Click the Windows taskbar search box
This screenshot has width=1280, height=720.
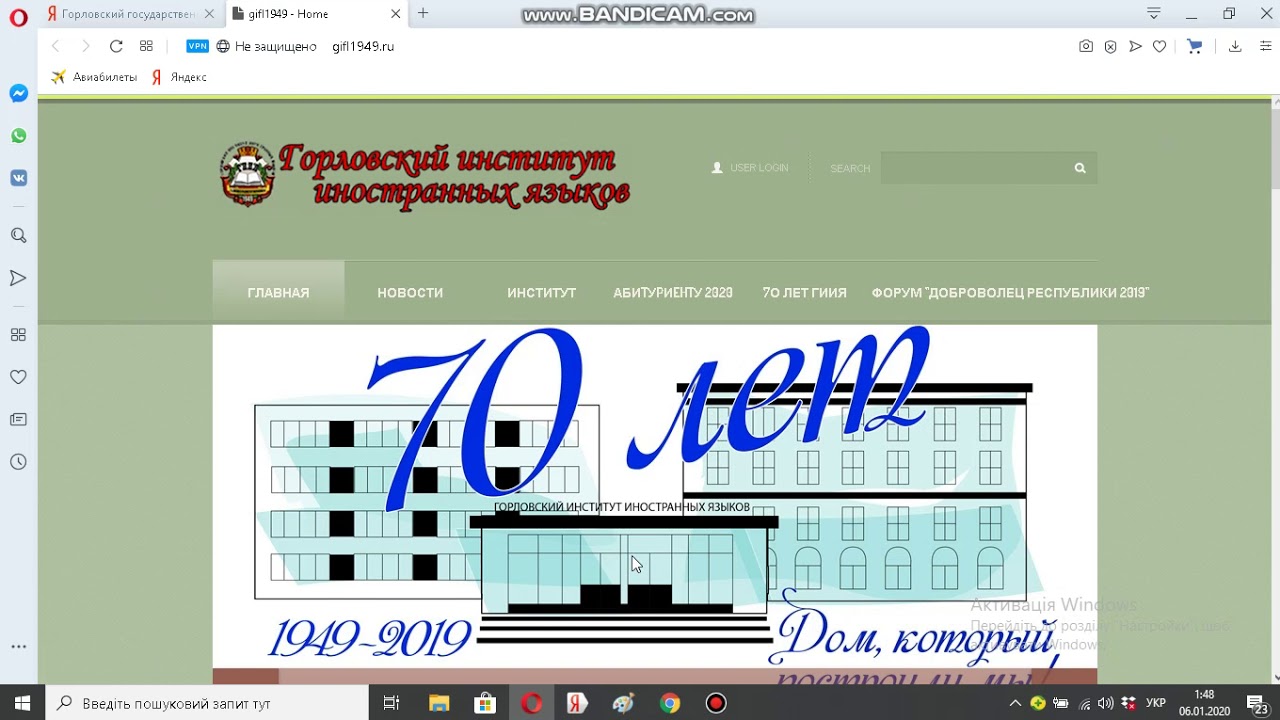coord(208,703)
